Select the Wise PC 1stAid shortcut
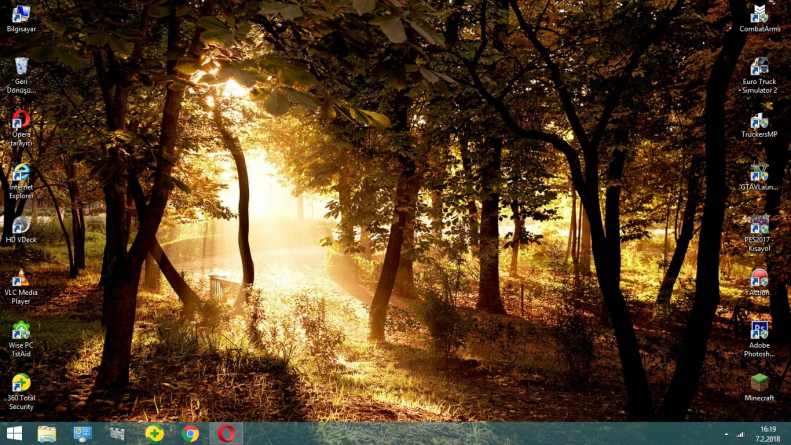Image resolution: width=791 pixels, height=445 pixels. (21, 340)
